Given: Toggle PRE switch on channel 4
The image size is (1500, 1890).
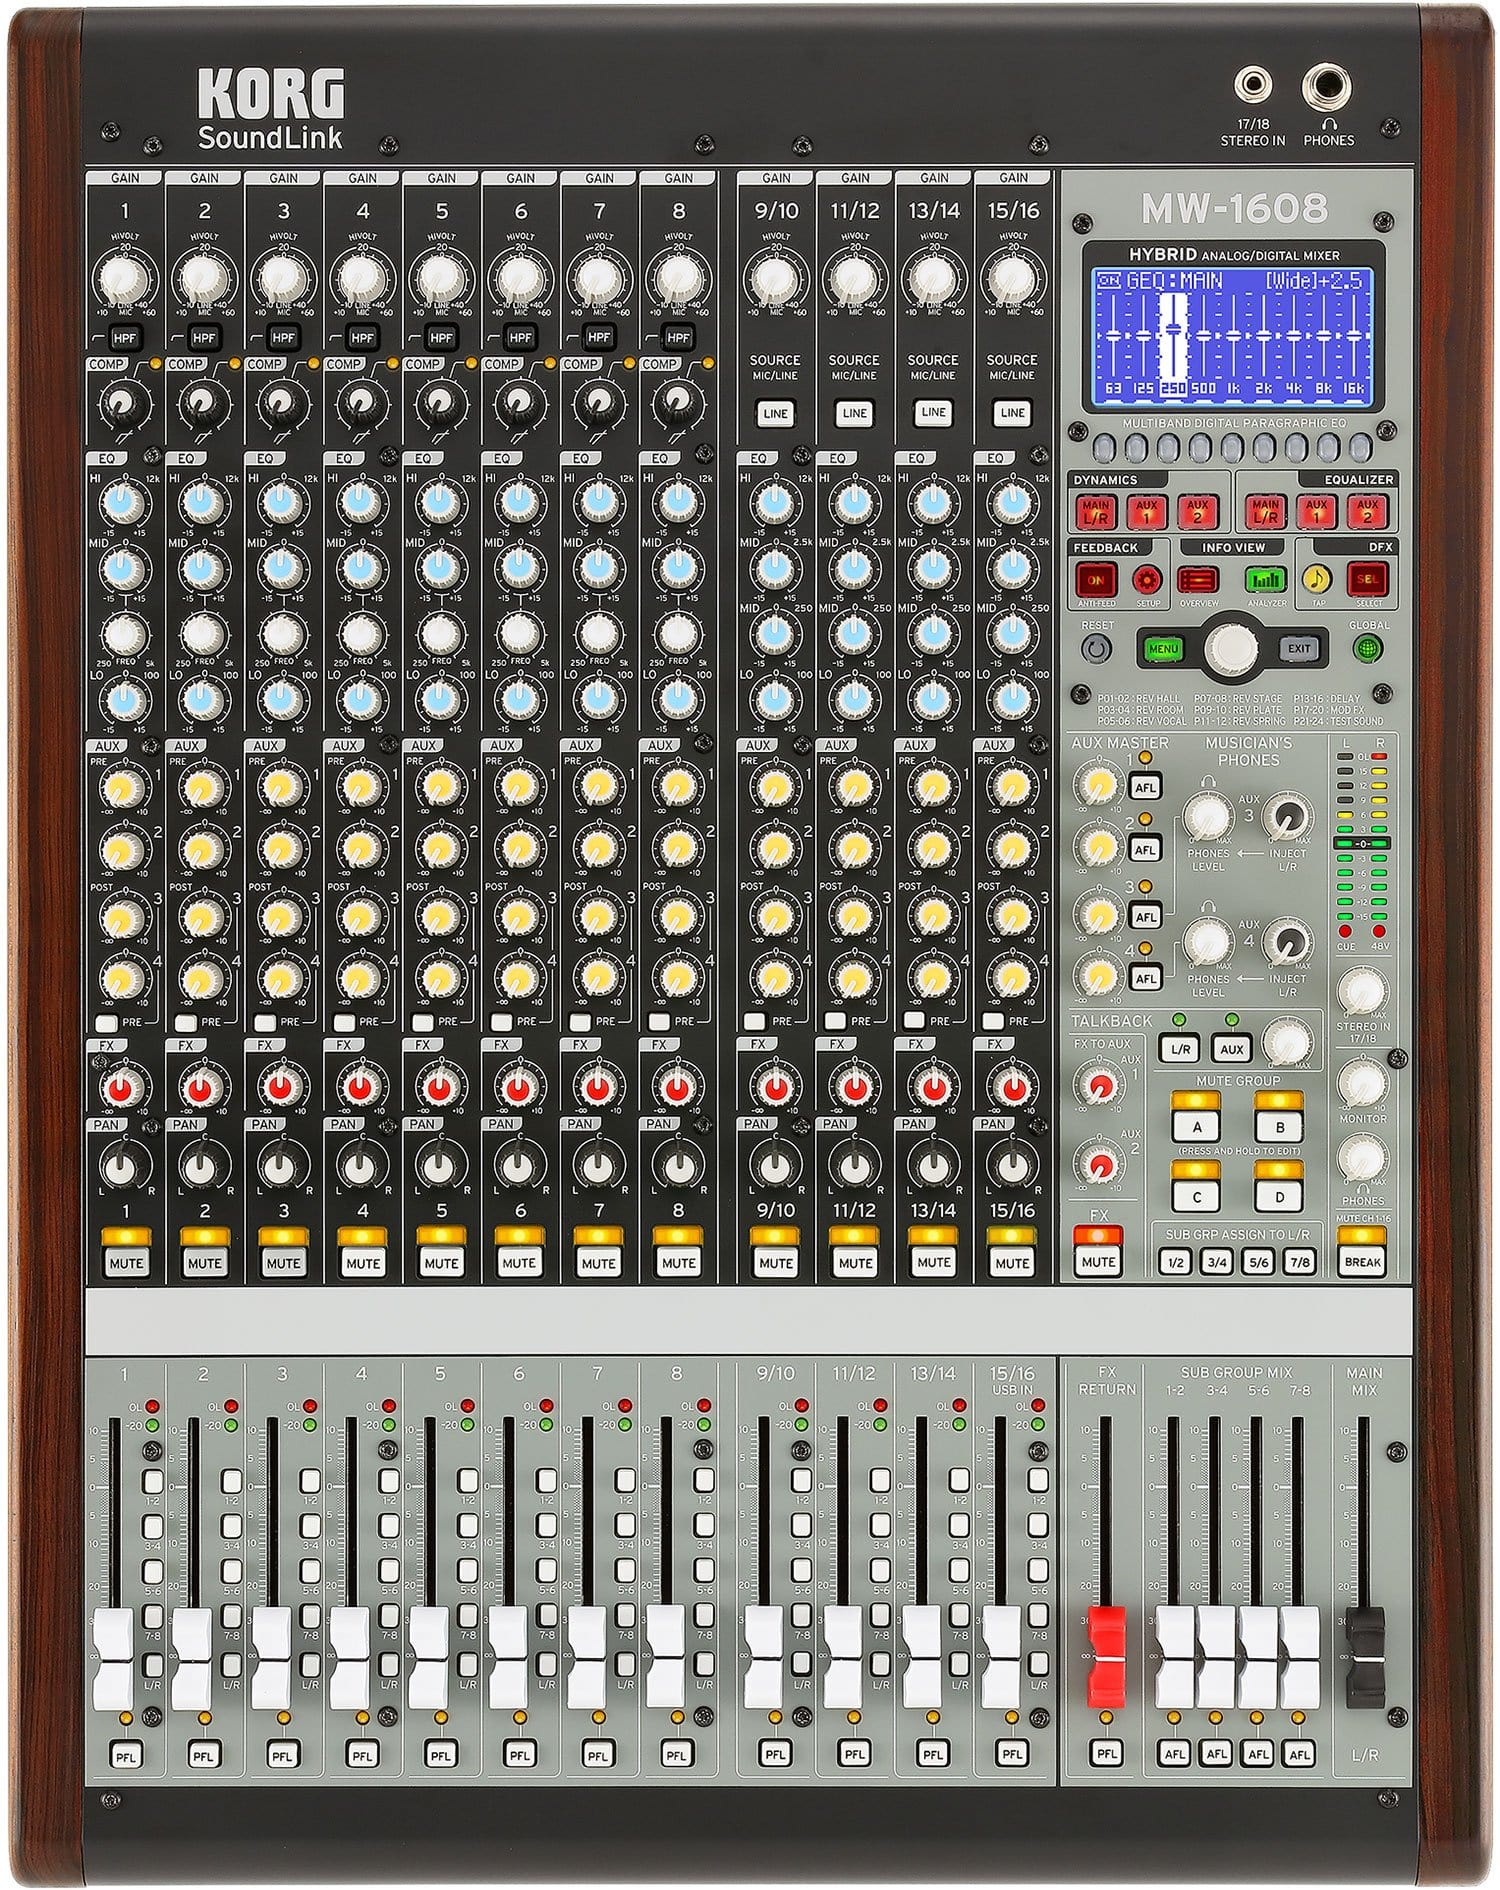Looking at the screenshot, I should point(344,1022).
